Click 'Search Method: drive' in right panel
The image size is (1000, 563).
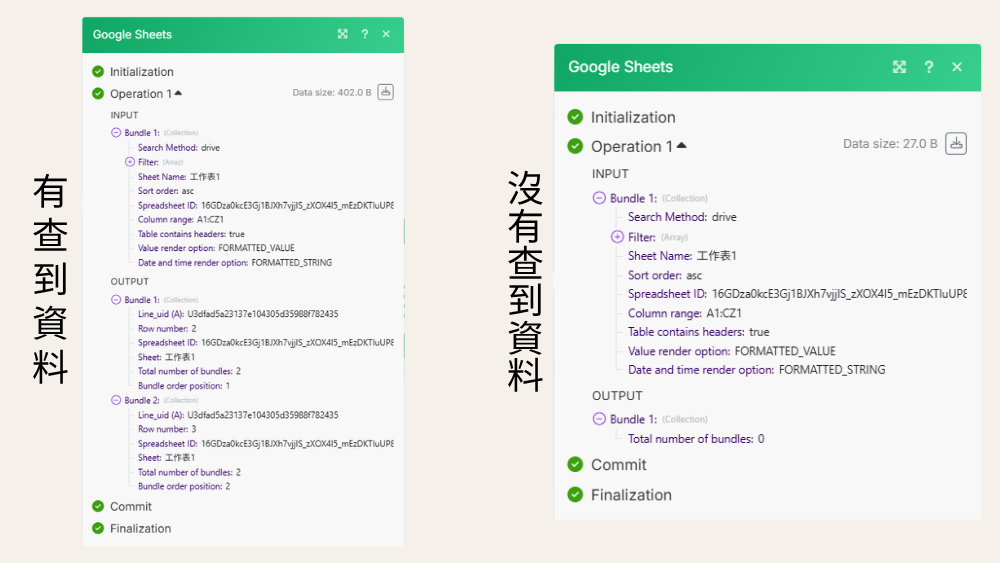point(682,217)
